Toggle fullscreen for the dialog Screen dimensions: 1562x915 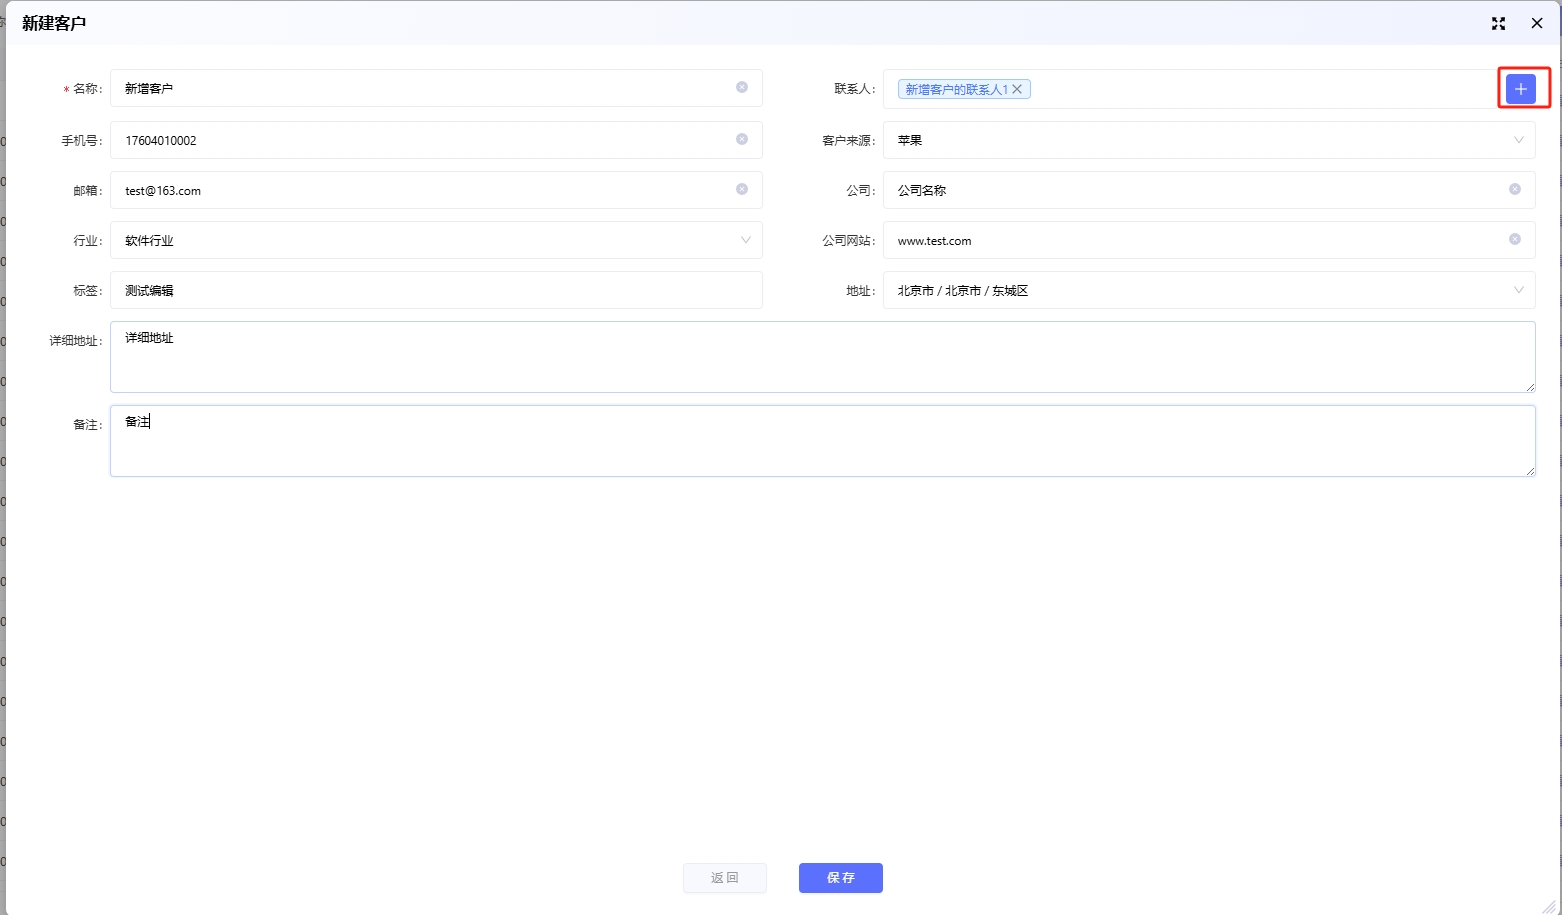click(1498, 23)
